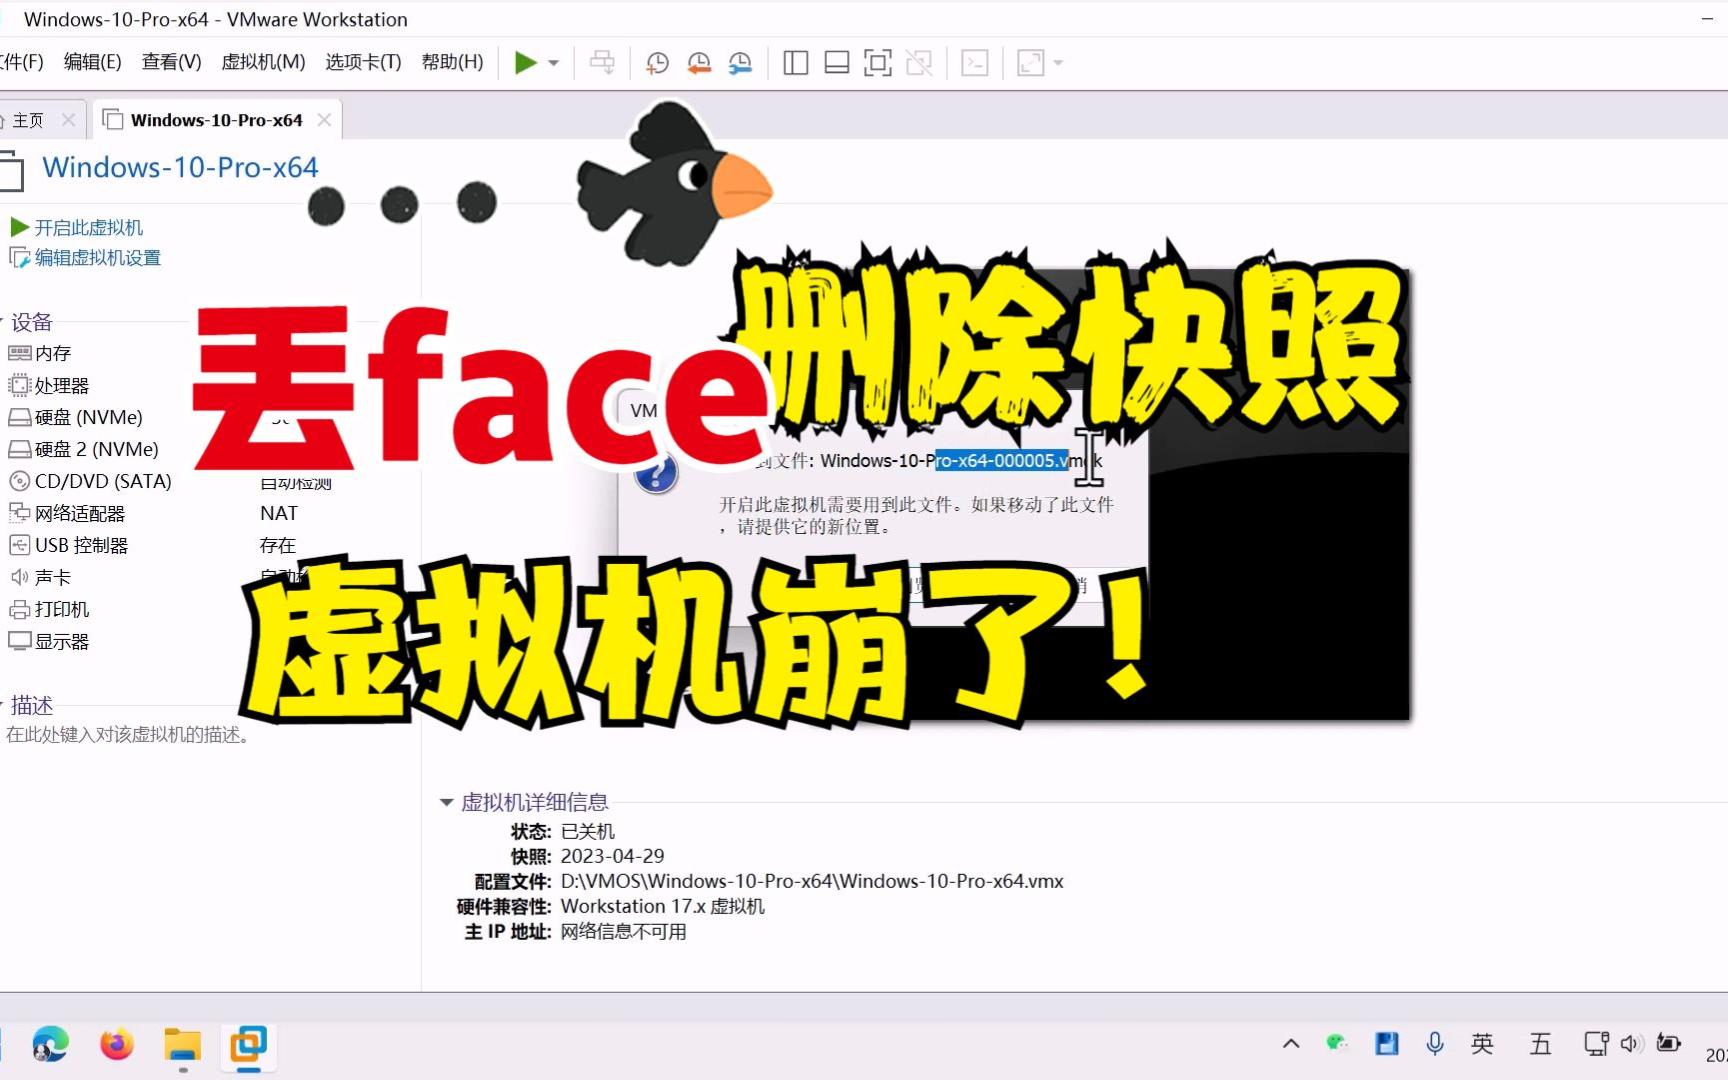This screenshot has width=1728, height=1080.
Task: Open the 编辑(E) menu
Action: [92, 62]
